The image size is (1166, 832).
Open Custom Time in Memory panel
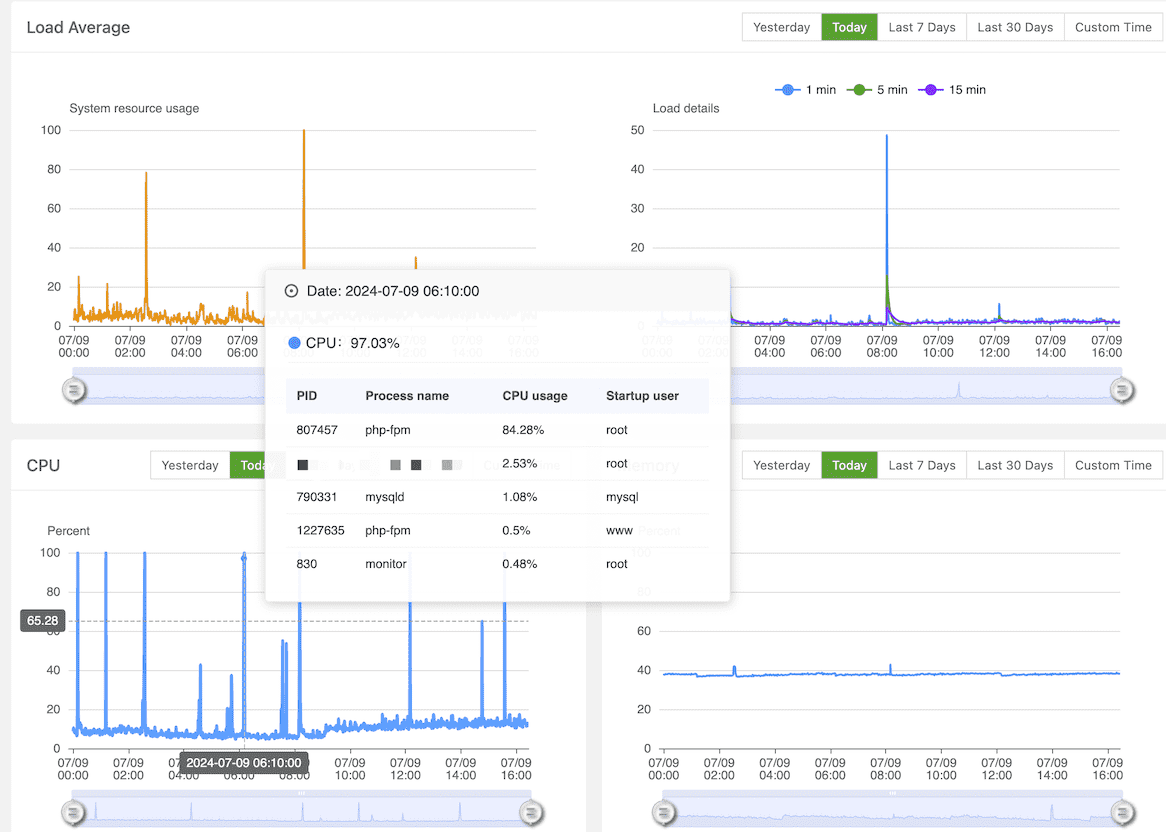coord(1112,465)
